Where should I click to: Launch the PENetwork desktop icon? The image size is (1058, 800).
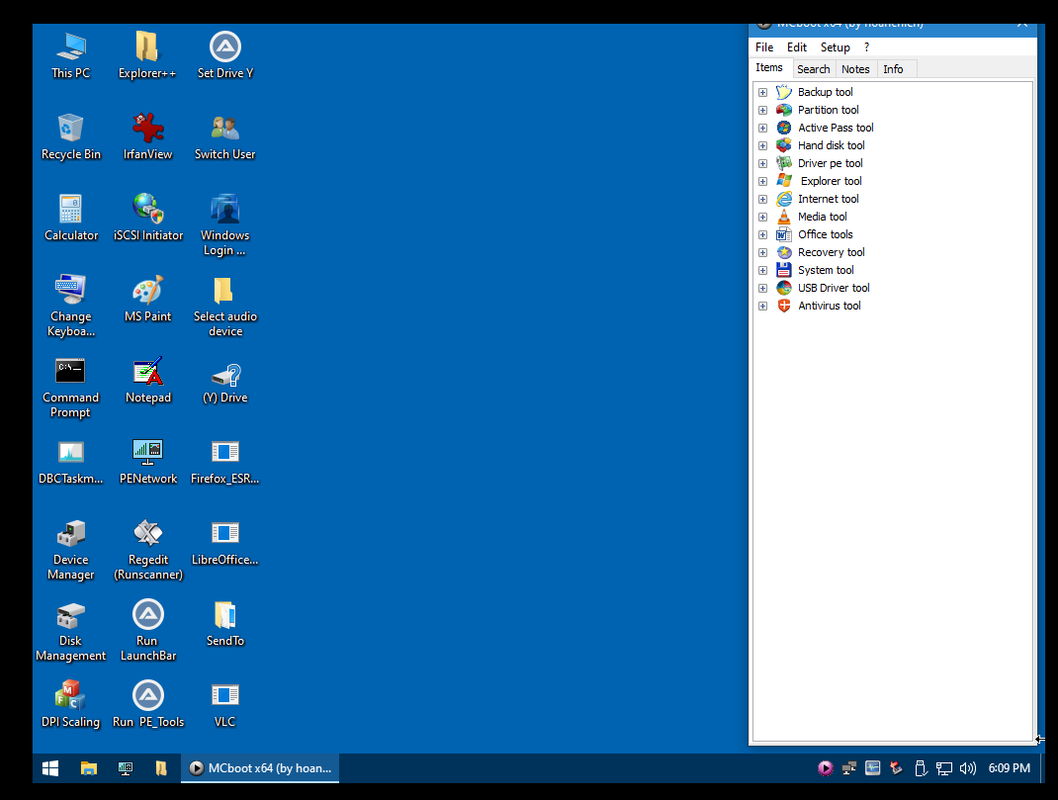pos(148,461)
